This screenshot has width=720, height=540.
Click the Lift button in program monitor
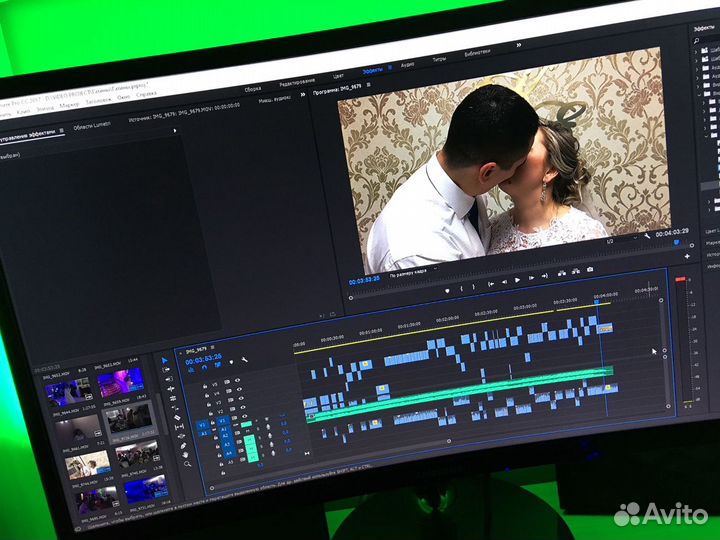point(562,273)
